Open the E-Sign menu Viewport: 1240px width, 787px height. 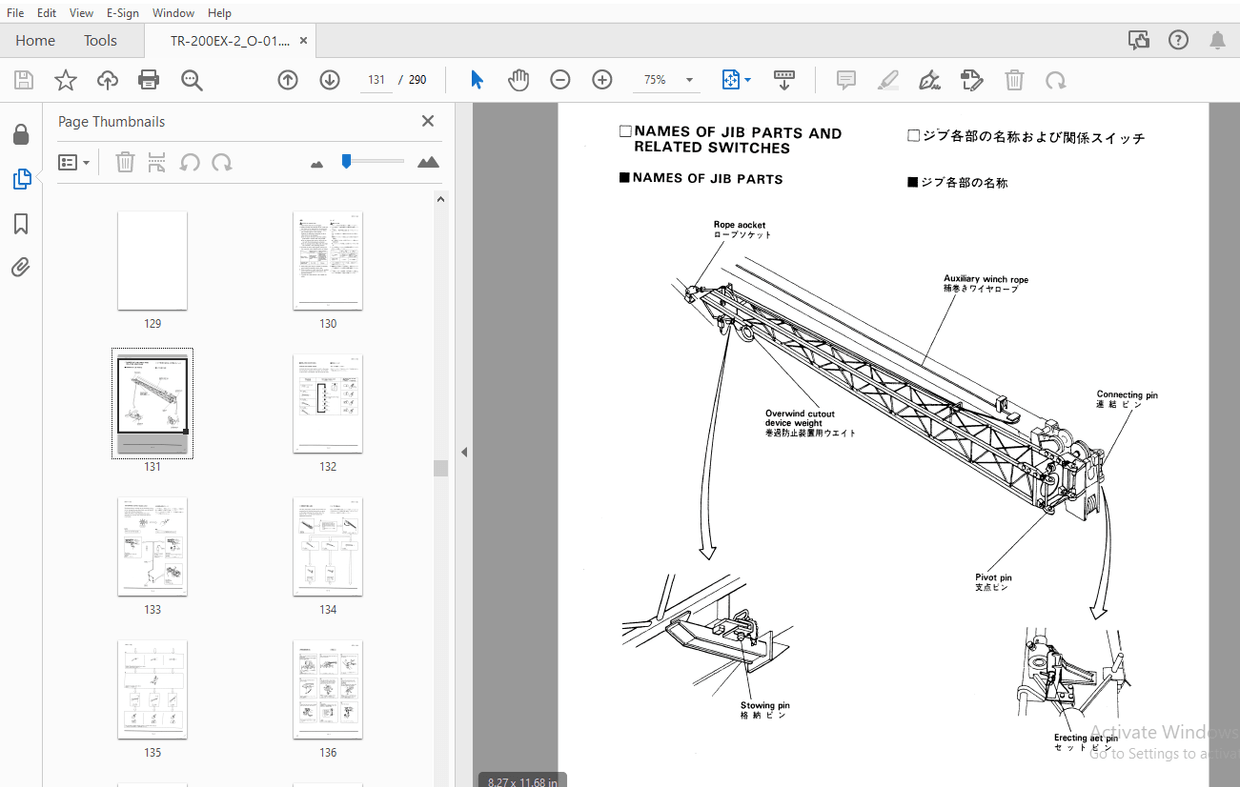click(x=122, y=12)
